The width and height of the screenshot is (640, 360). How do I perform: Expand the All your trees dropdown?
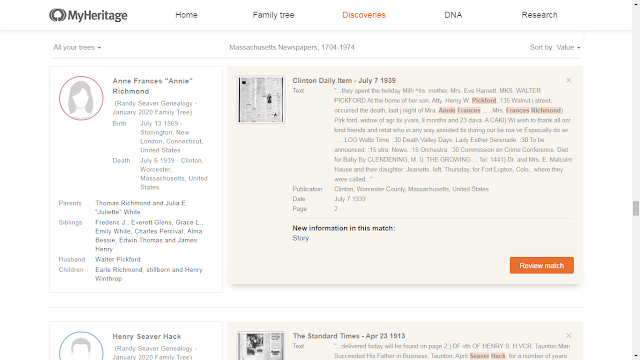(77, 47)
